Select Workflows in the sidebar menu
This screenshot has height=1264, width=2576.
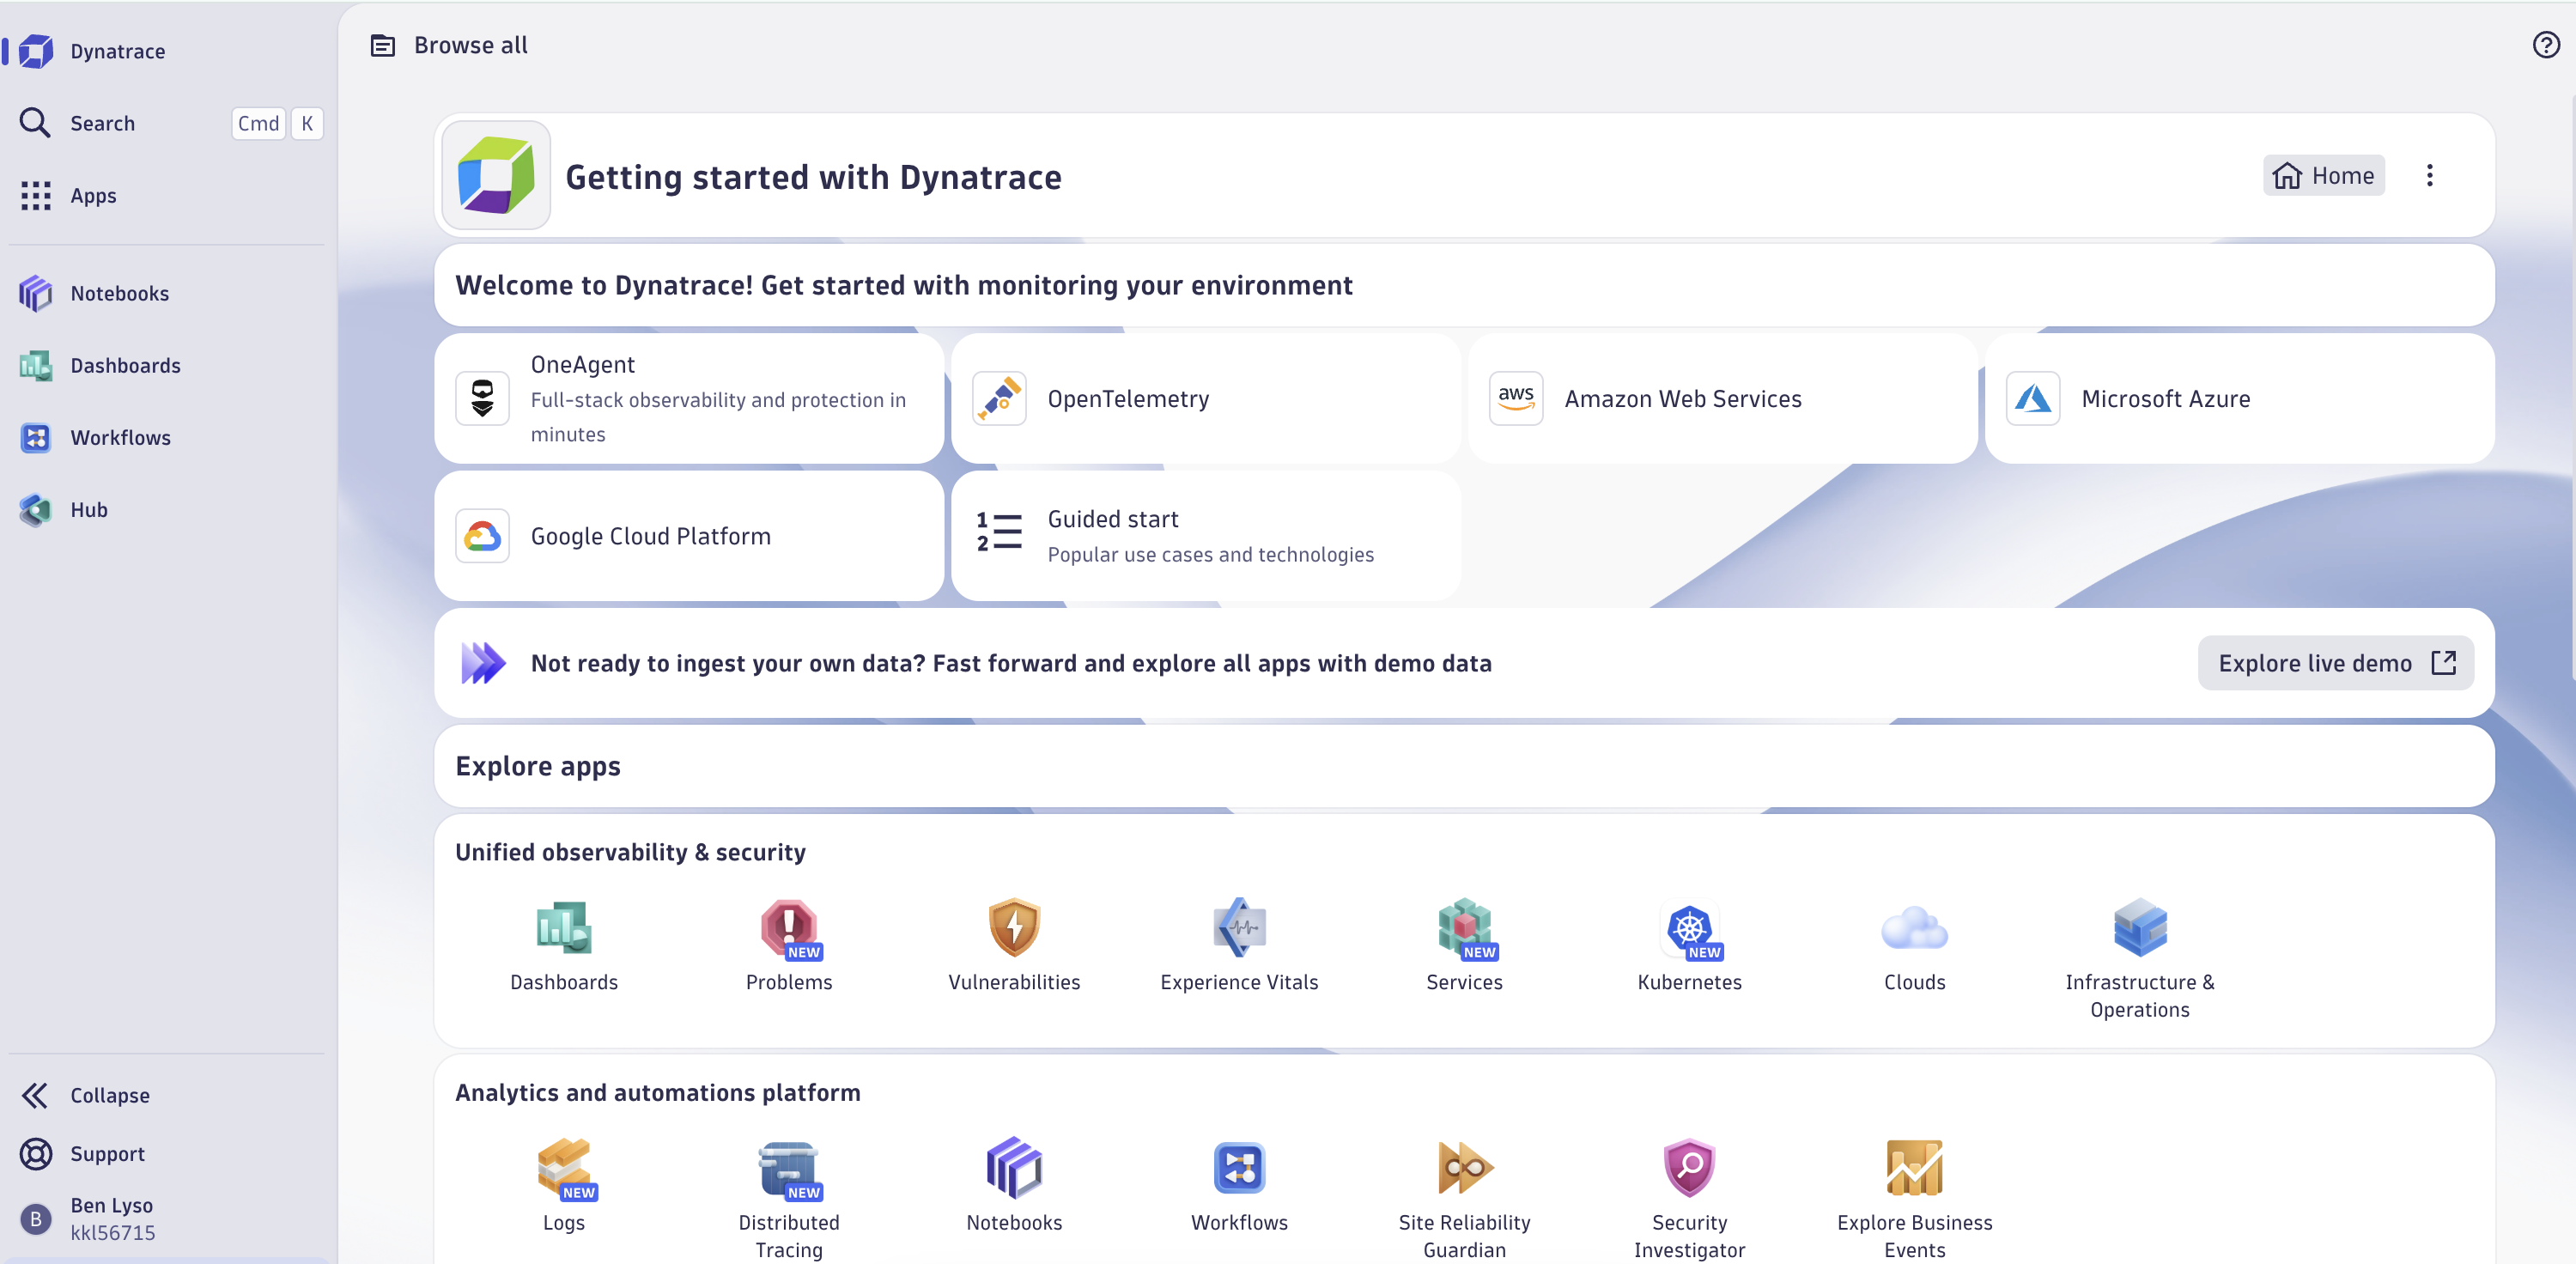coord(122,437)
